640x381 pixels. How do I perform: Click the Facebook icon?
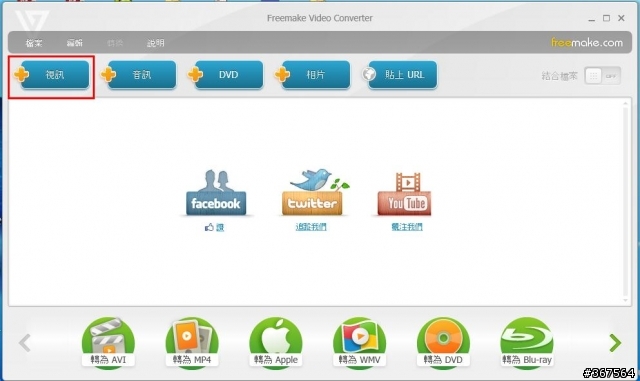click(216, 192)
